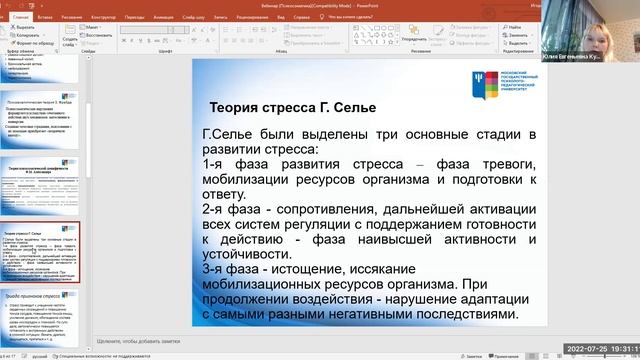
Task: Click the notes field 'Щелкните, чтобы добавить заметки'
Action: coord(139,341)
